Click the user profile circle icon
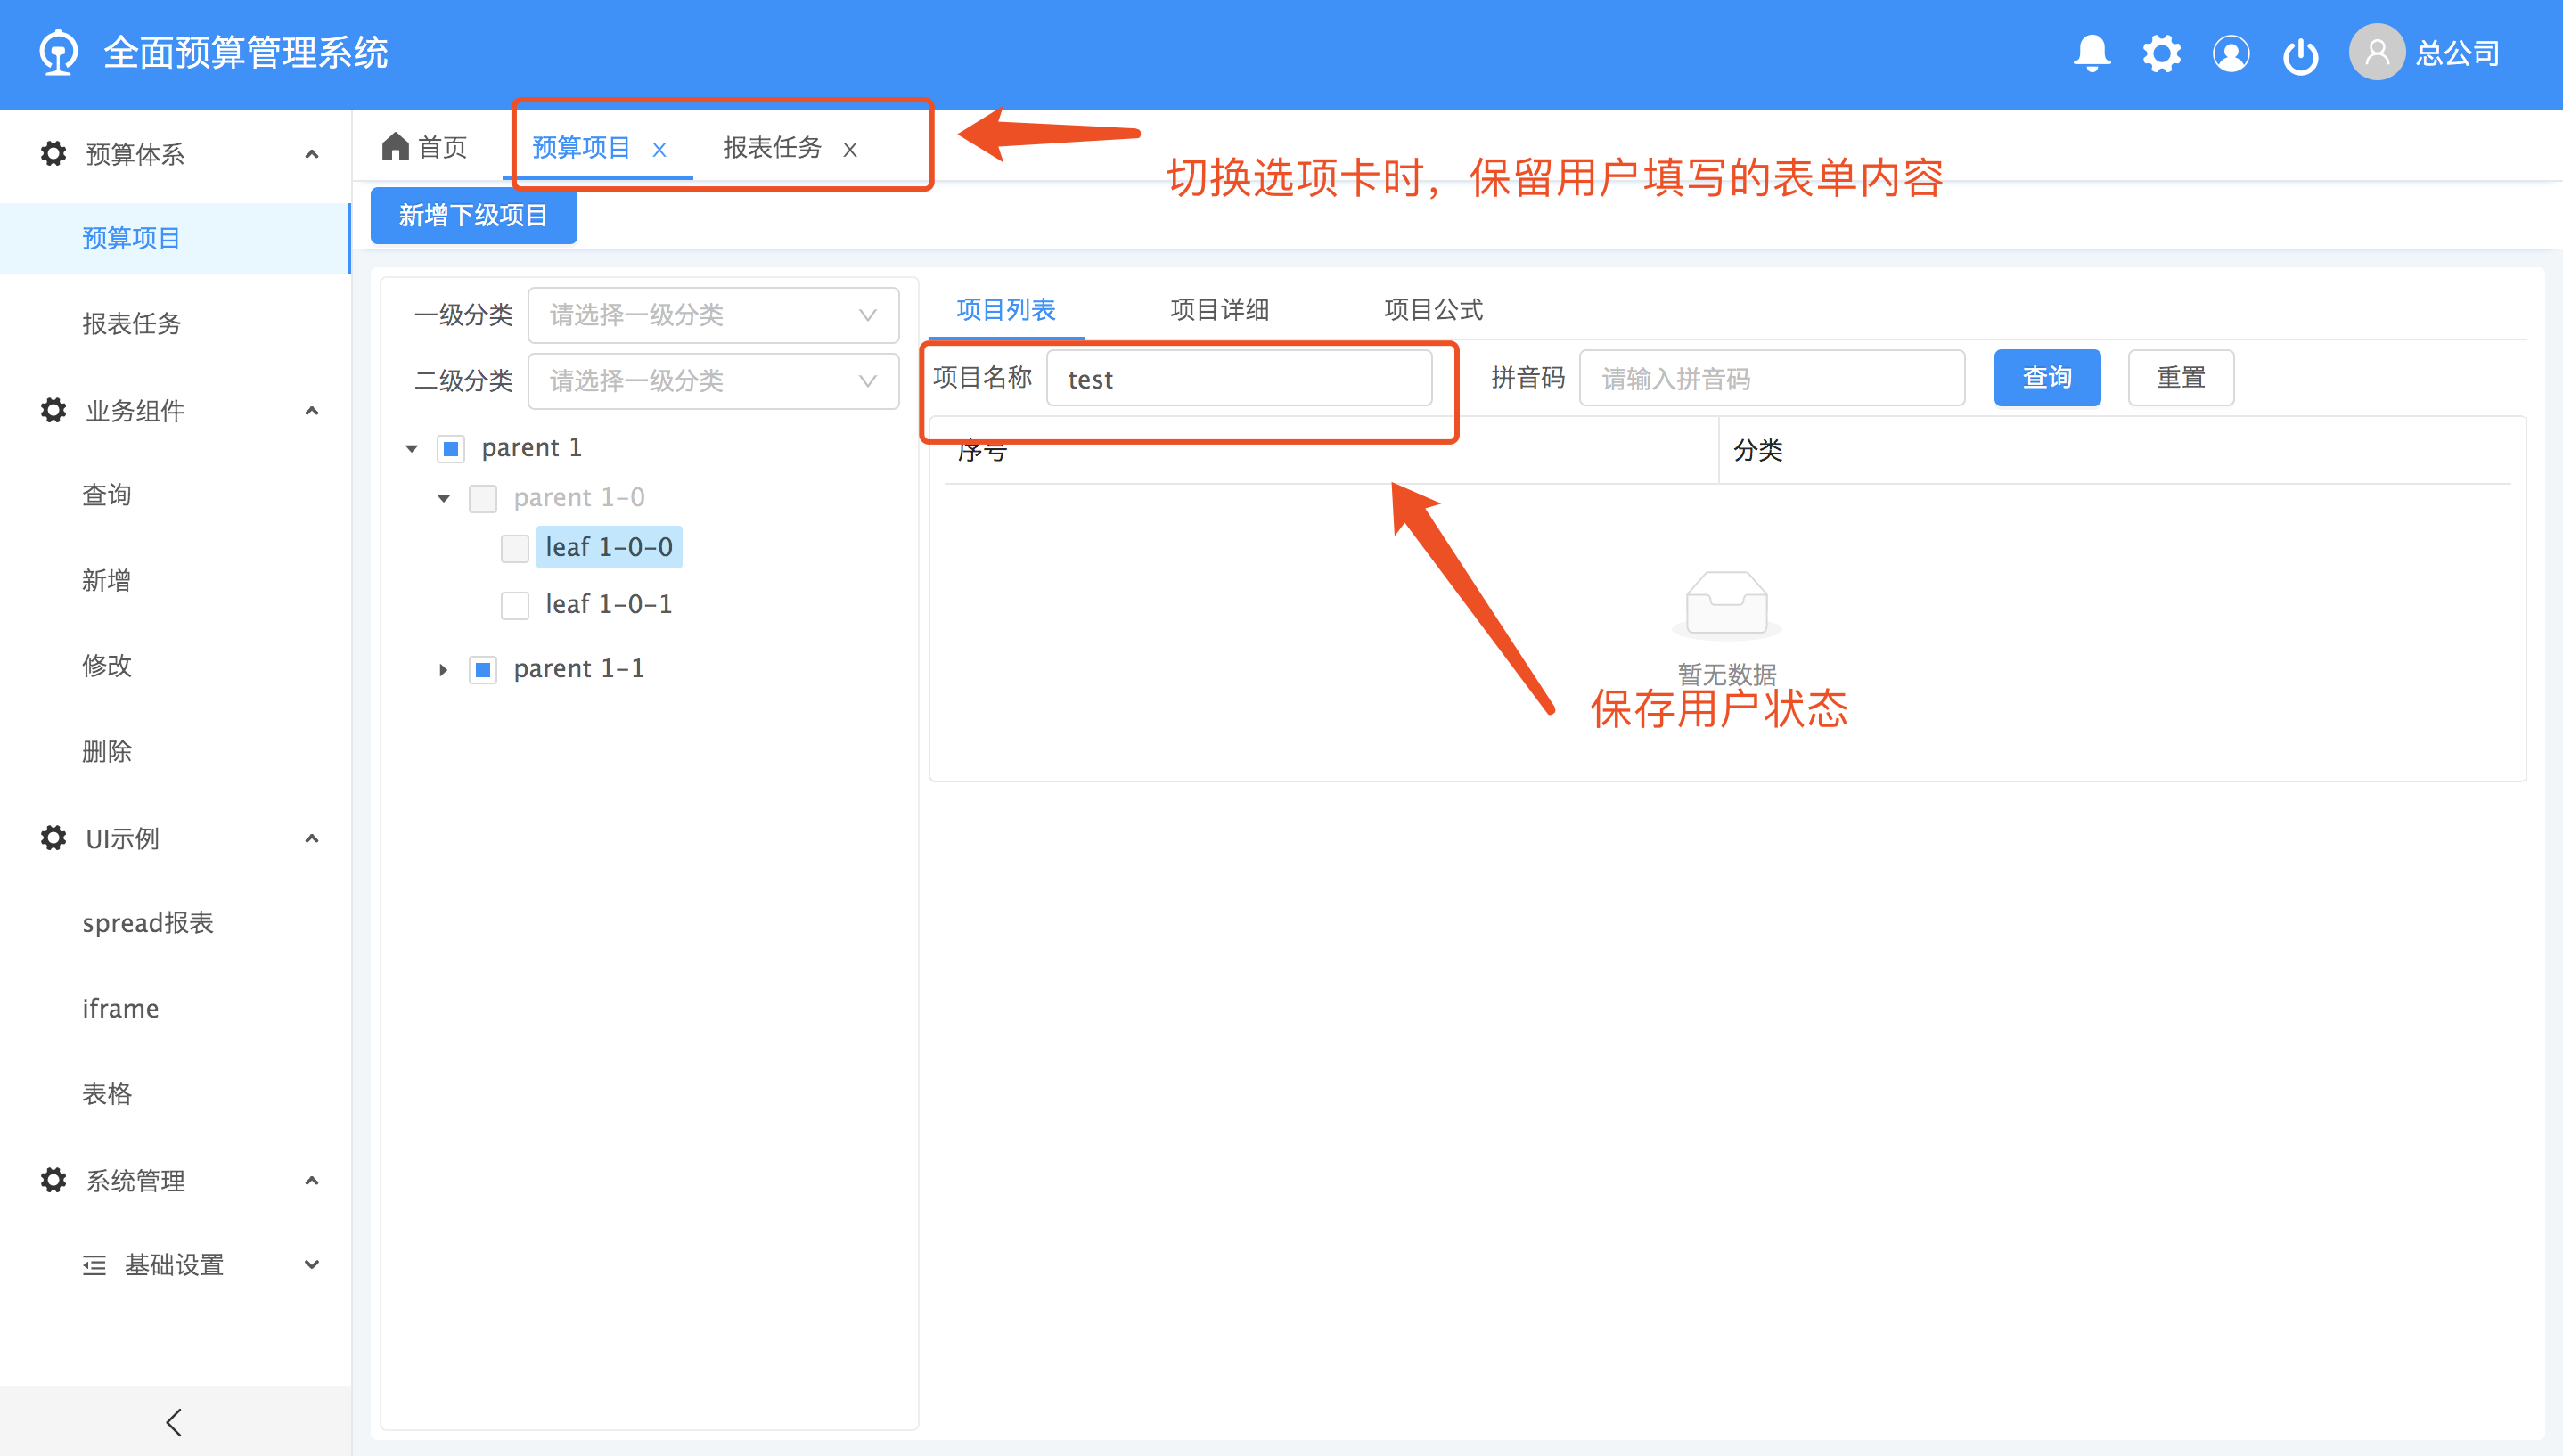Image resolution: width=2563 pixels, height=1456 pixels. click(2231, 53)
